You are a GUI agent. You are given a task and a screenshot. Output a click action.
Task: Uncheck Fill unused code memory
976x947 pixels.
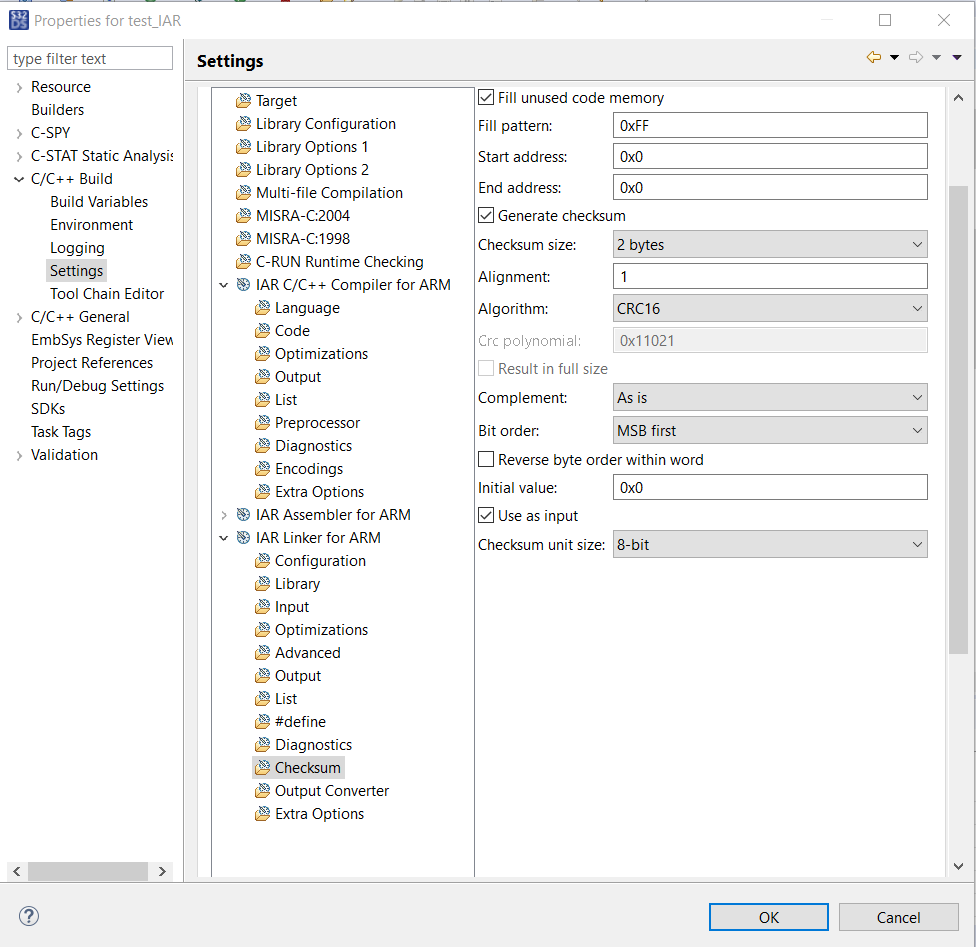click(x=486, y=97)
